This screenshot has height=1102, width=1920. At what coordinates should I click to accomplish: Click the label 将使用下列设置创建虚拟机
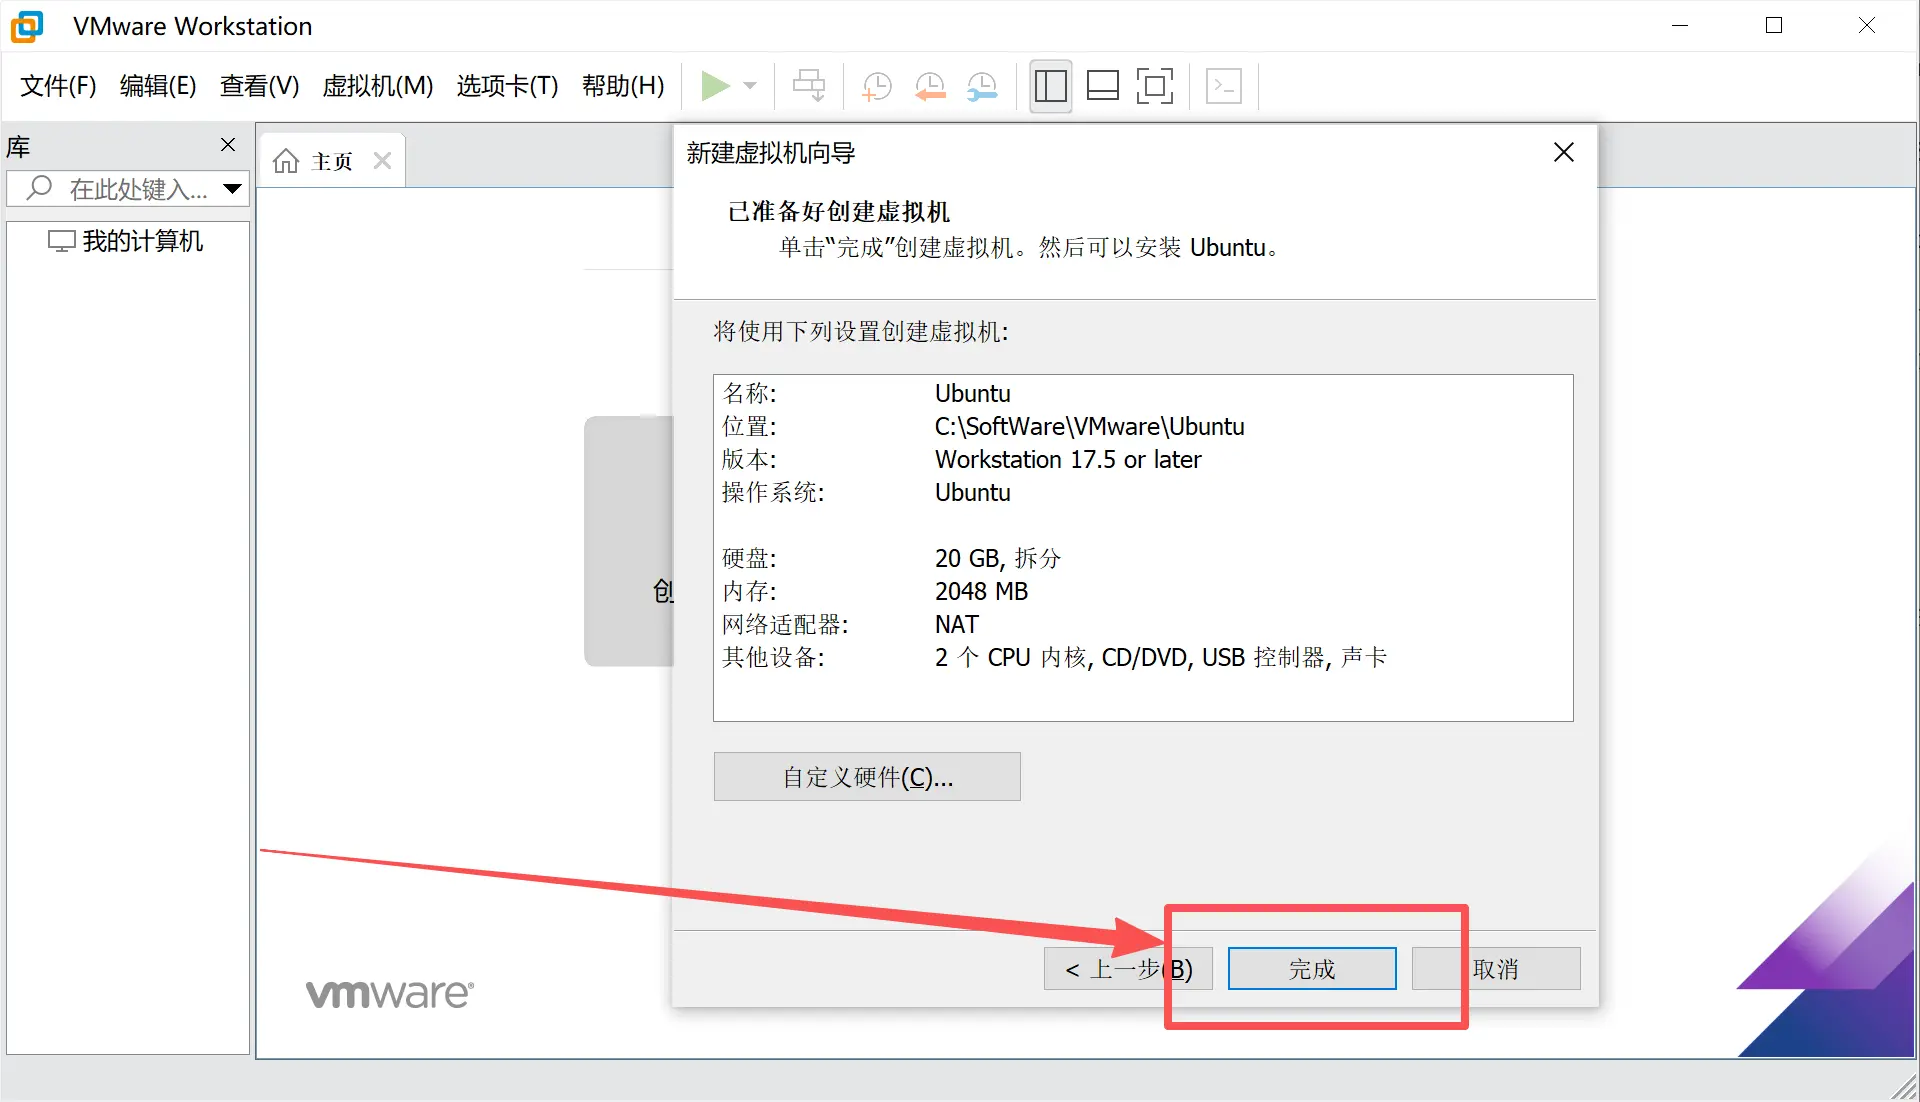click(861, 332)
